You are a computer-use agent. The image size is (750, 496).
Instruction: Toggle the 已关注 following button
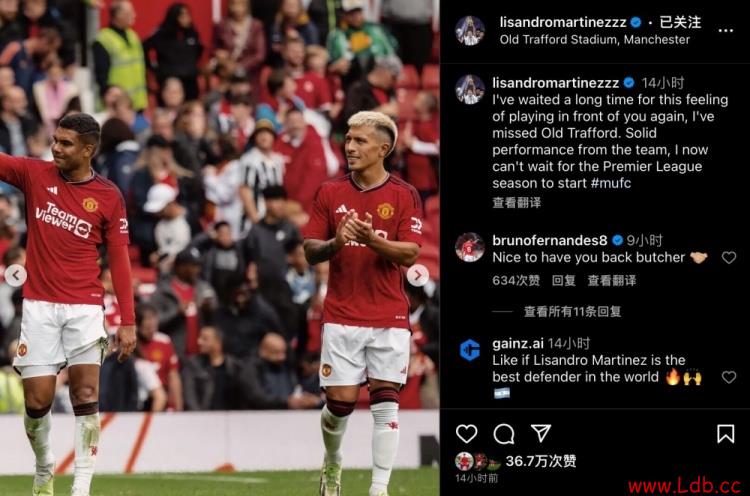click(680, 22)
